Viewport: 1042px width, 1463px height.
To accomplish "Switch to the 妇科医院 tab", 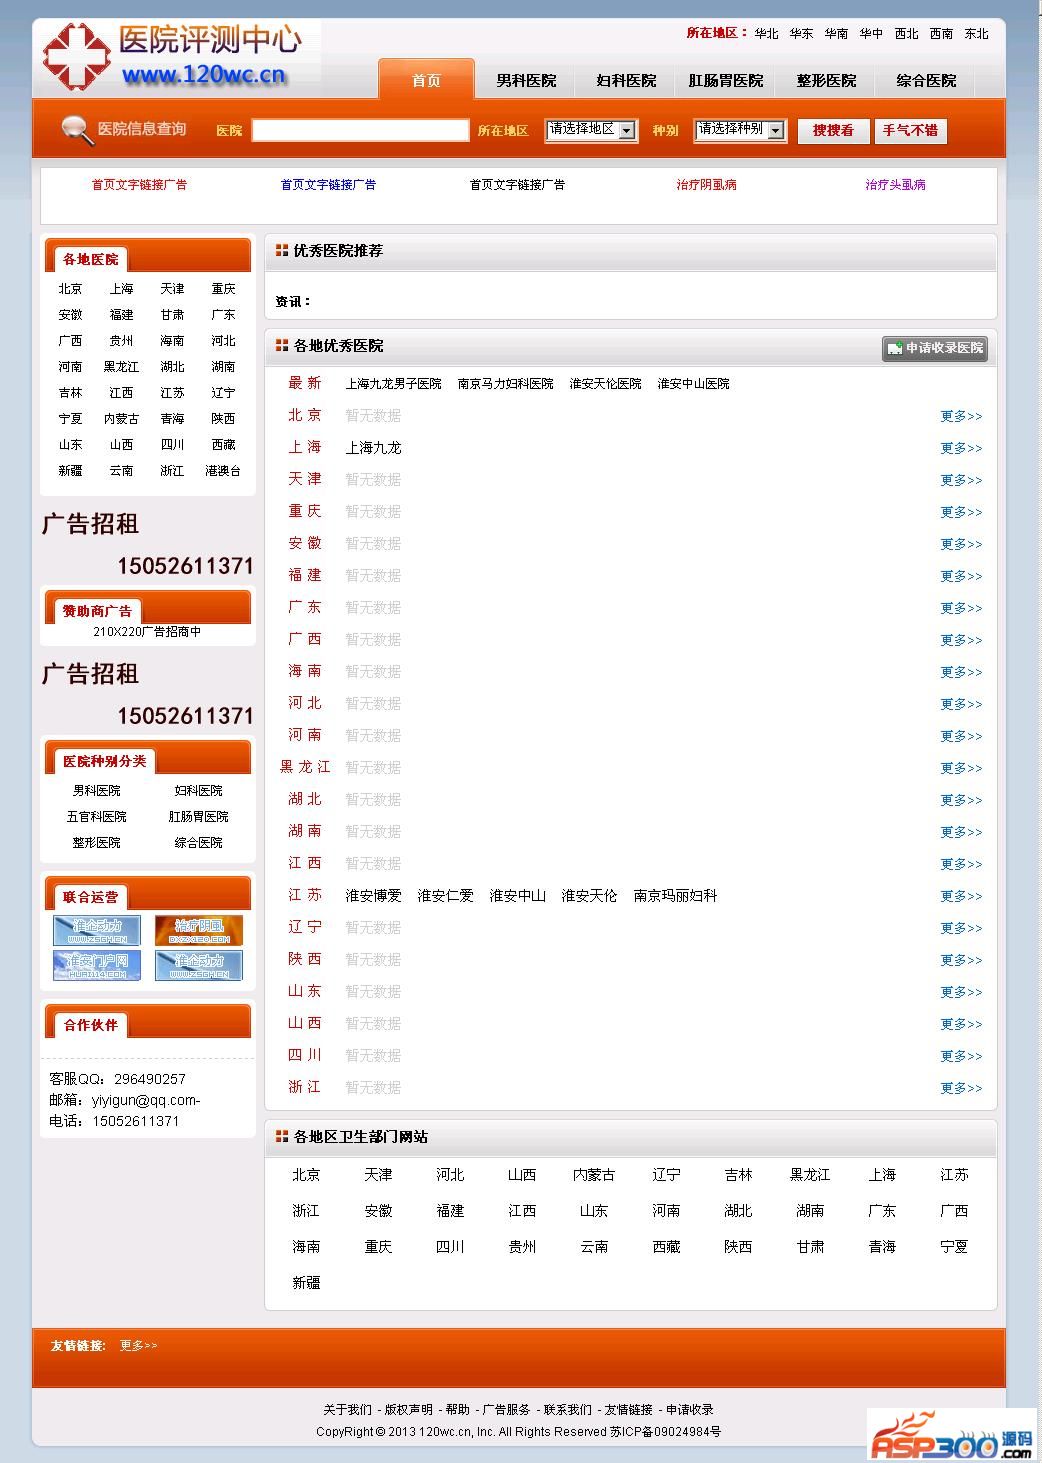I will tap(626, 80).
